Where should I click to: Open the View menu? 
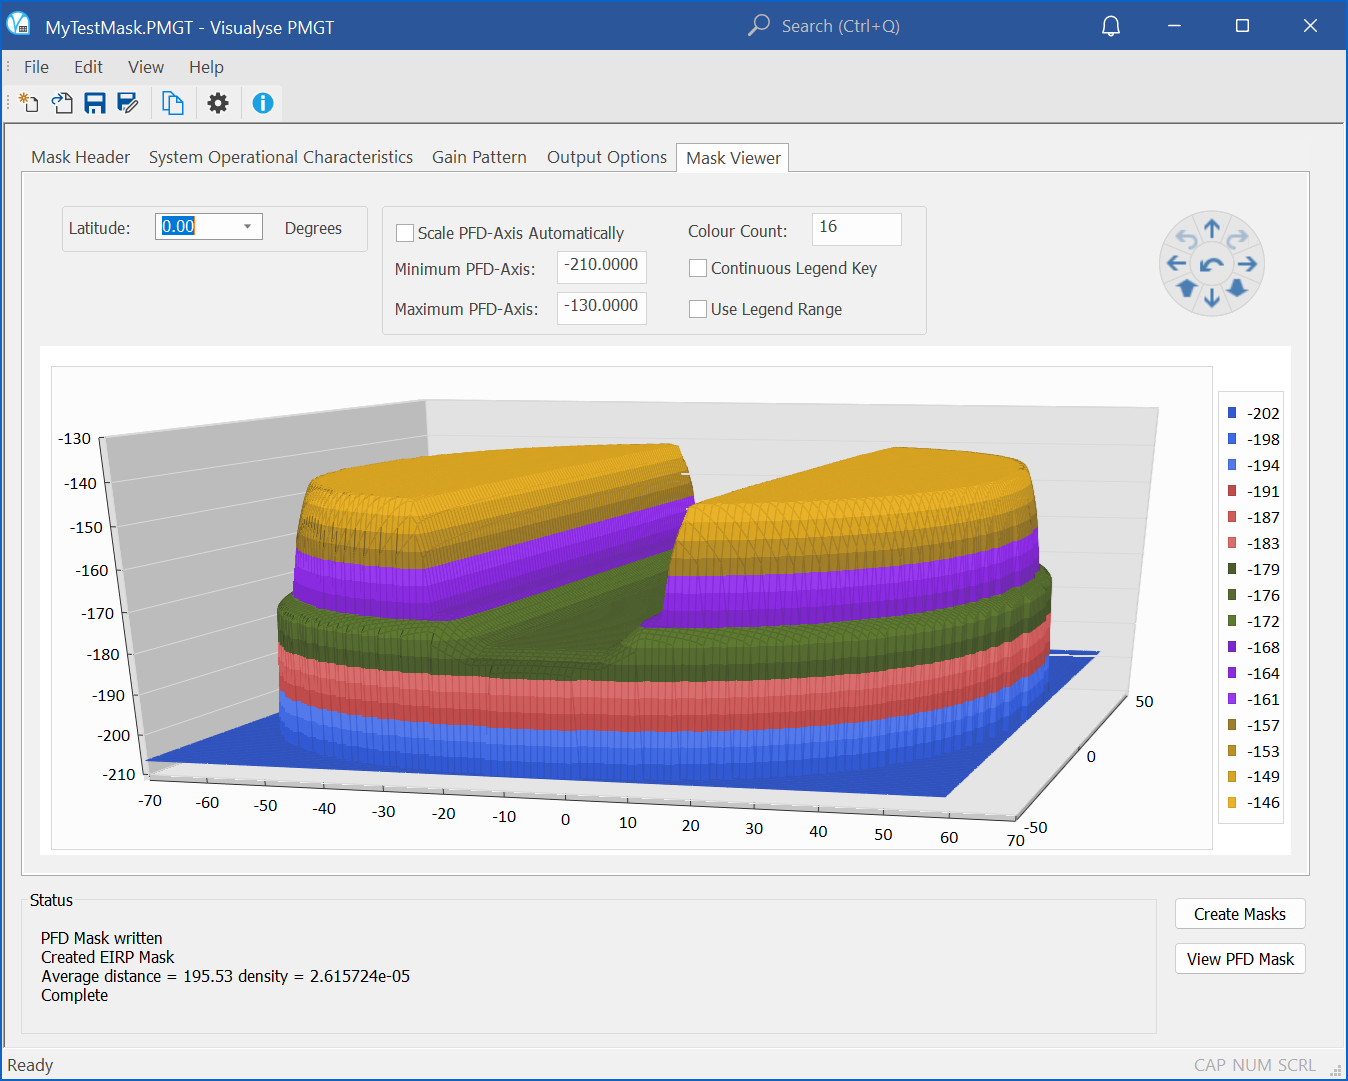coord(146,67)
